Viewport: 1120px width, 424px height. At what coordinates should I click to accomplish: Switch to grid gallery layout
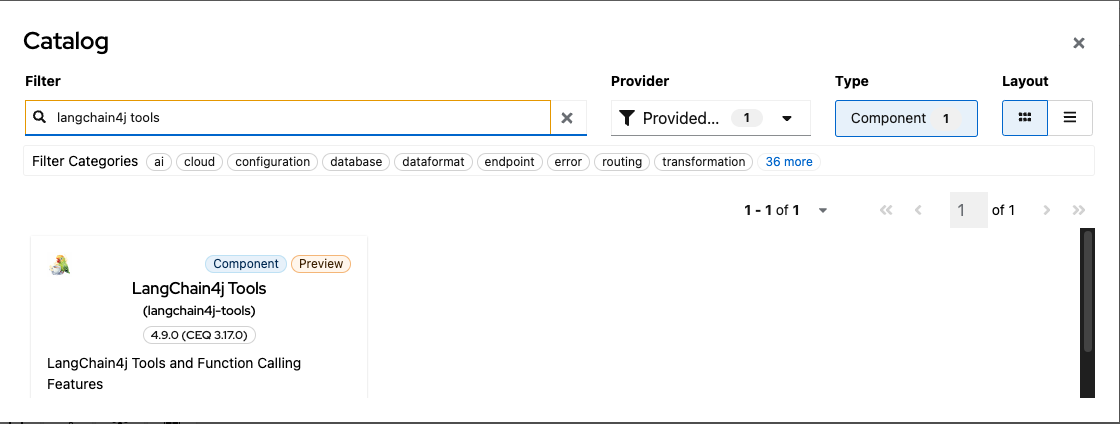coord(1025,118)
